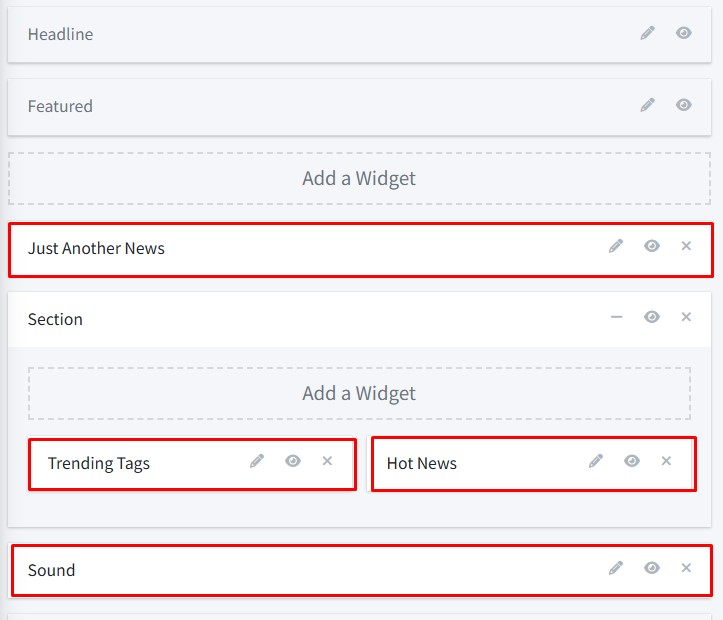Toggle visibility of Headline widget
The height and width of the screenshot is (620, 723).
(x=684, y=33)
